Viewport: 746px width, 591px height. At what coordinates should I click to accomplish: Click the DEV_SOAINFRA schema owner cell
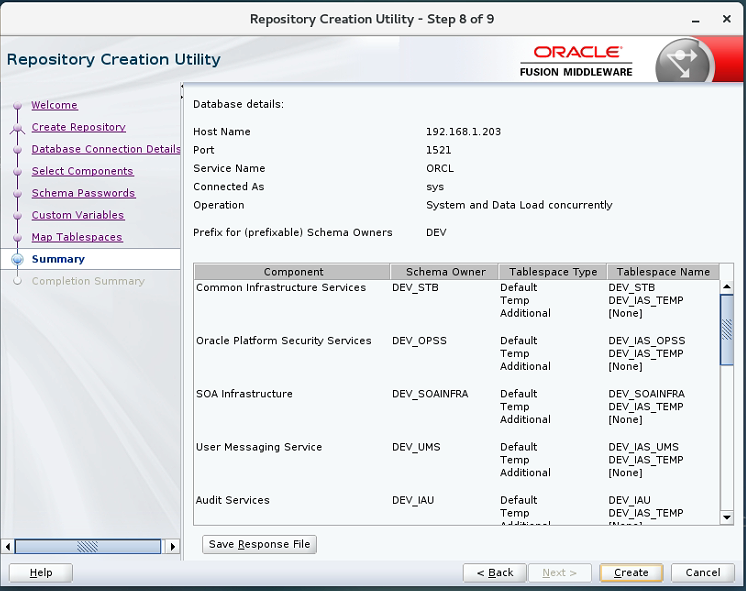430,394
